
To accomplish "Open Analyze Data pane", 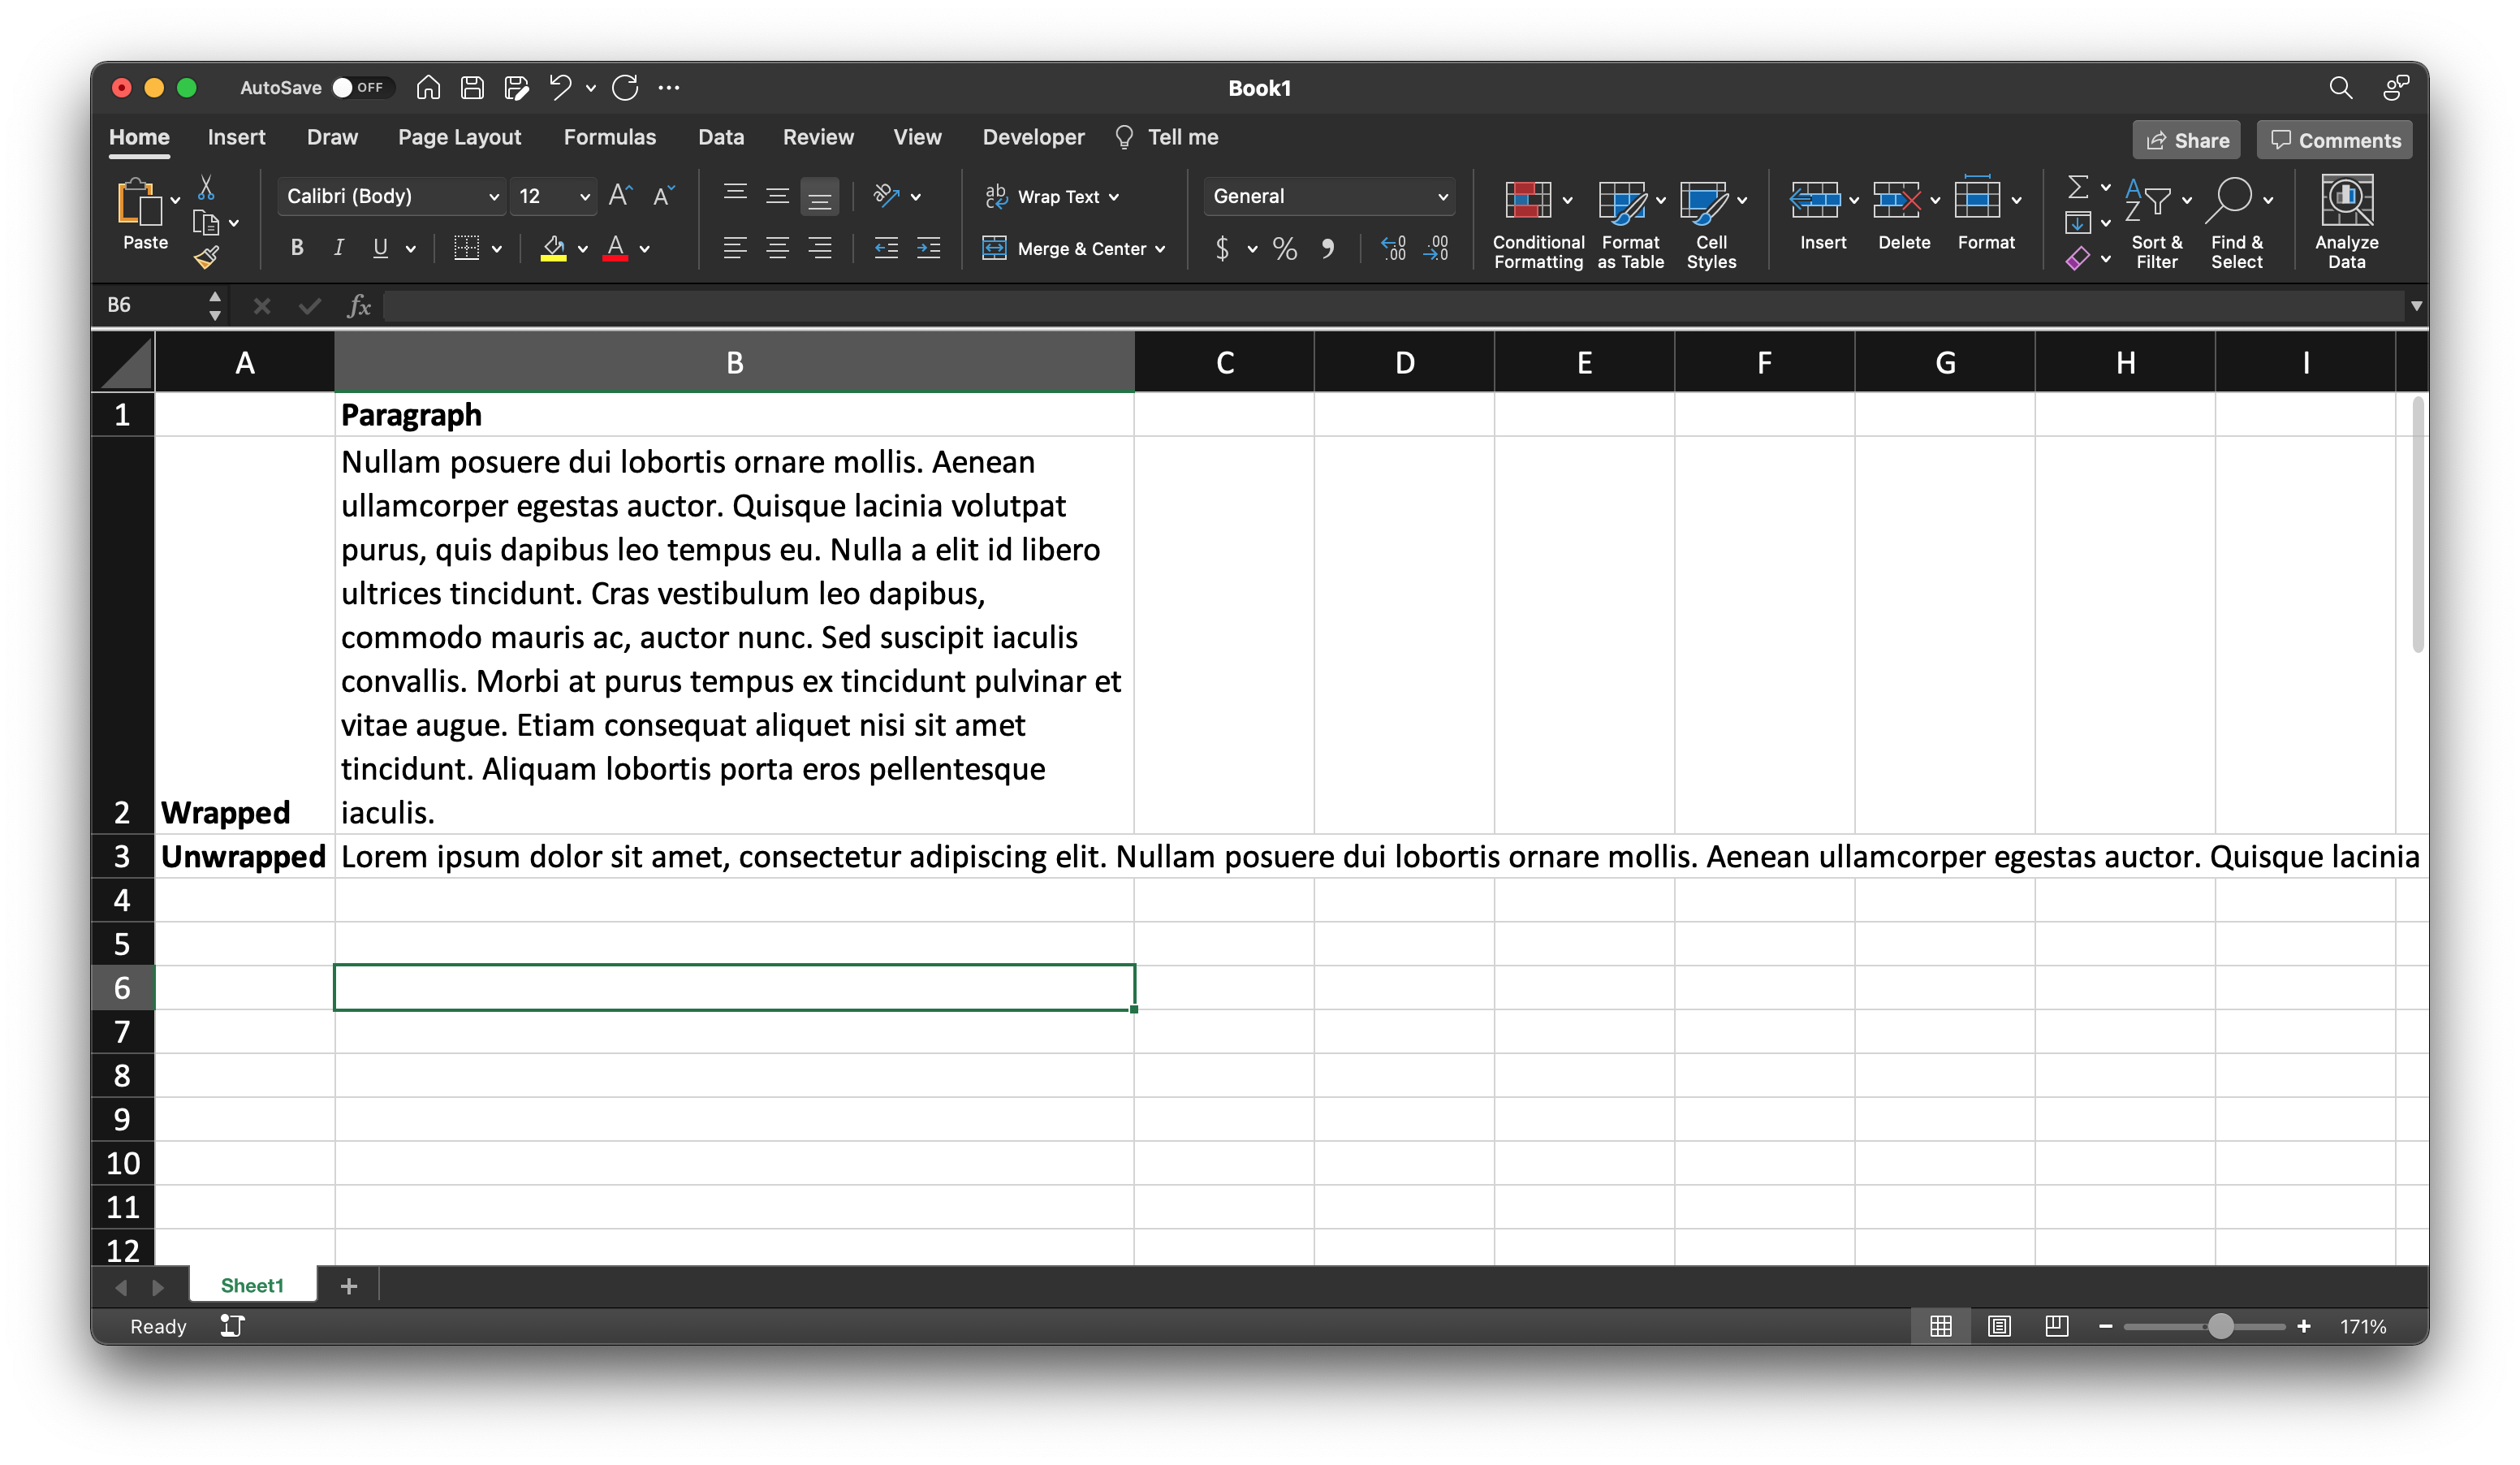I will [2347, 220].
